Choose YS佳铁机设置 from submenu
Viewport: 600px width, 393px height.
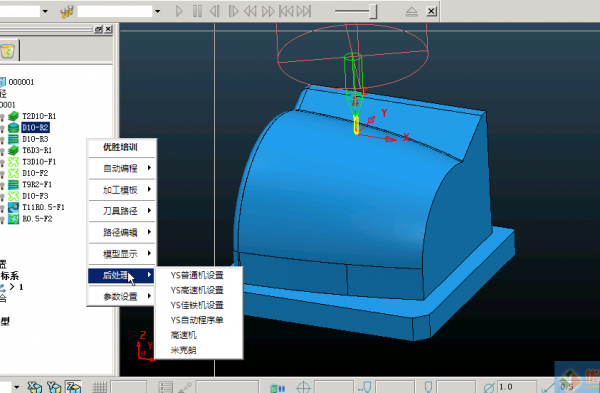click(197, 305)
